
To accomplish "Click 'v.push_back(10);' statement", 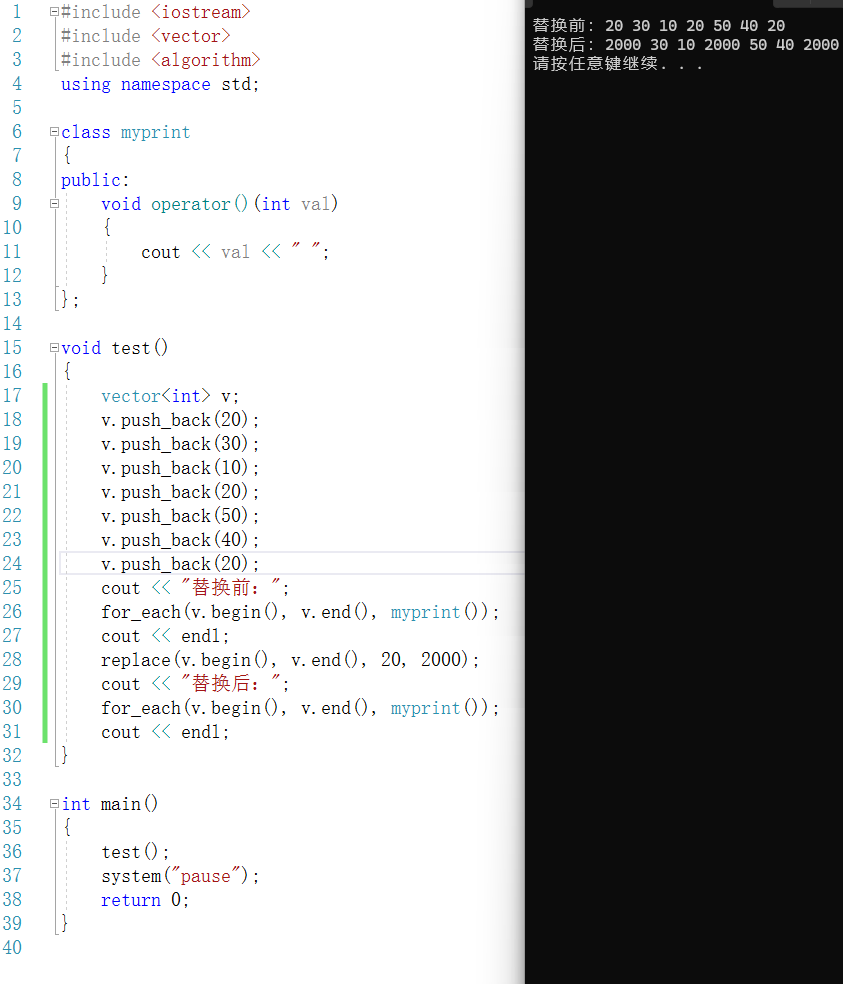I will pos(180,468).
